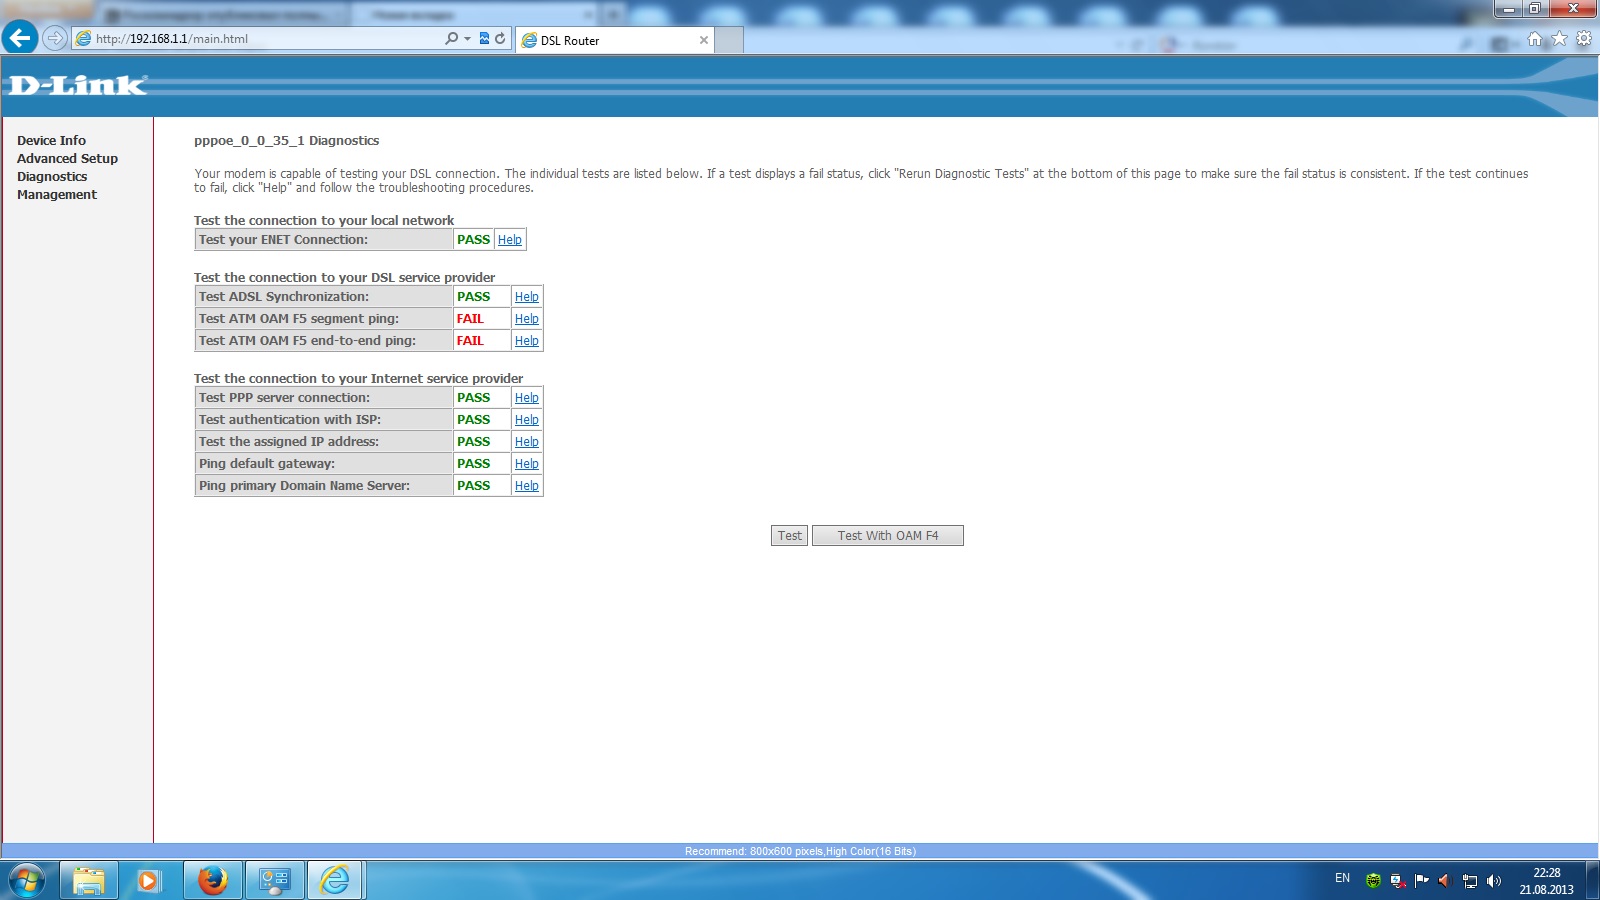Image resolution: width=1600 pixels, height=900 pixels.
Task: Open Help for ADSL Synchronization test
Action: click(x=527, y=297)
